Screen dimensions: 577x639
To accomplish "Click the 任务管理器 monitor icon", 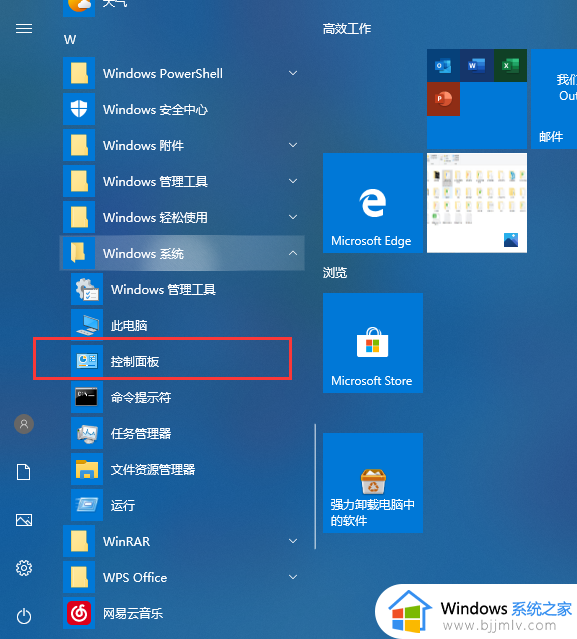I will click(x=87, y=433).
